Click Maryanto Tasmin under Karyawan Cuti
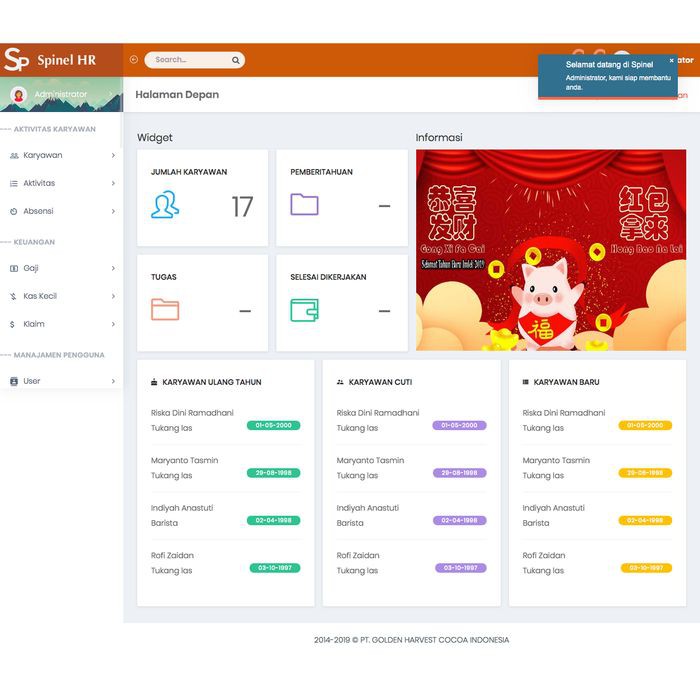 click(x=370, y=460)
